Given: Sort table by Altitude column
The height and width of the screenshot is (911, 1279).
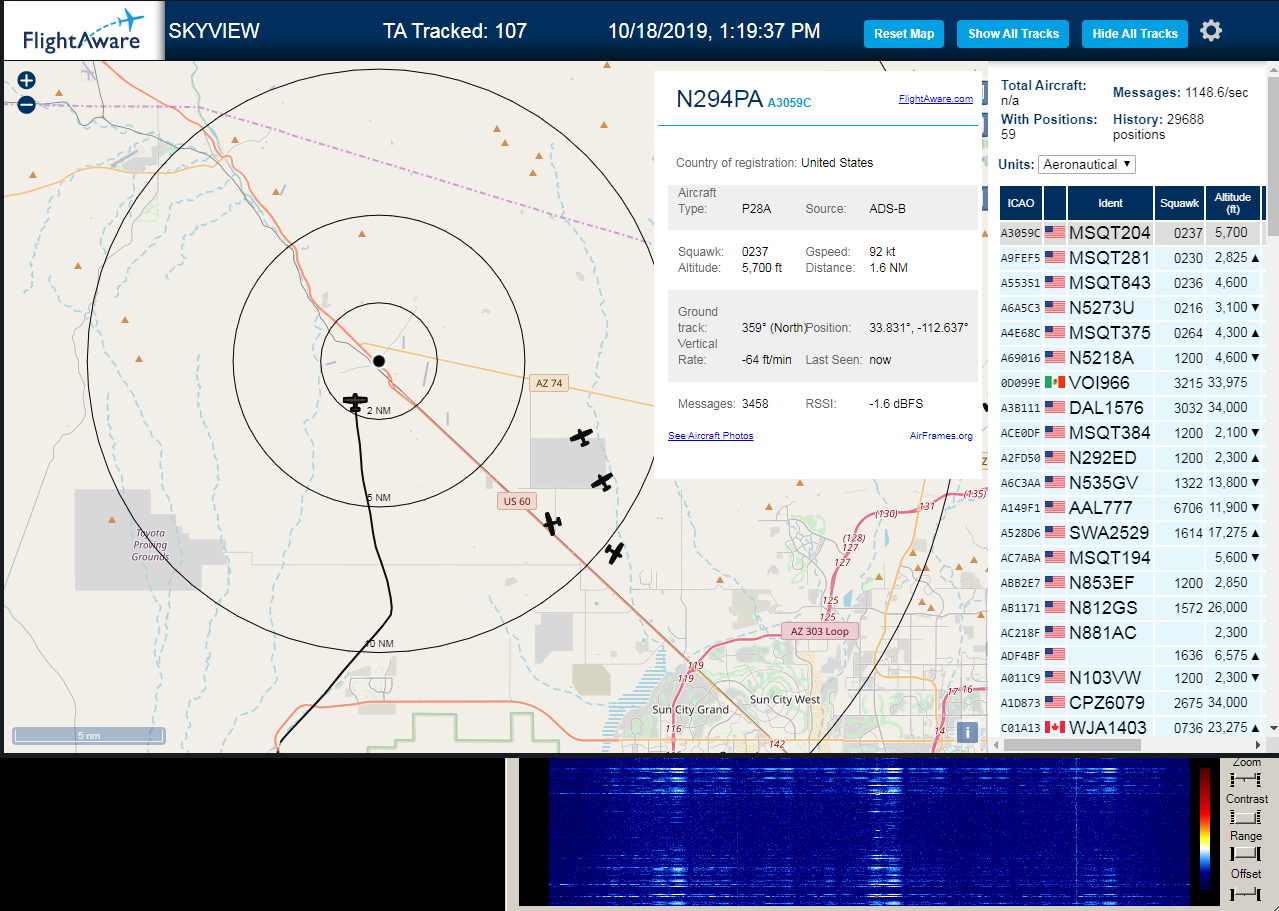Looking at the screenshot, I should (1234, 203).
